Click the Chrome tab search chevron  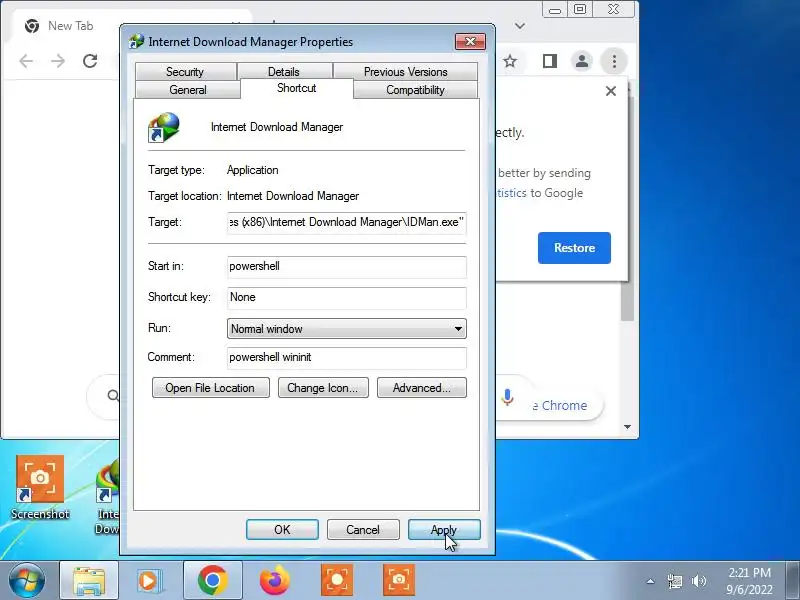[520, 26]
